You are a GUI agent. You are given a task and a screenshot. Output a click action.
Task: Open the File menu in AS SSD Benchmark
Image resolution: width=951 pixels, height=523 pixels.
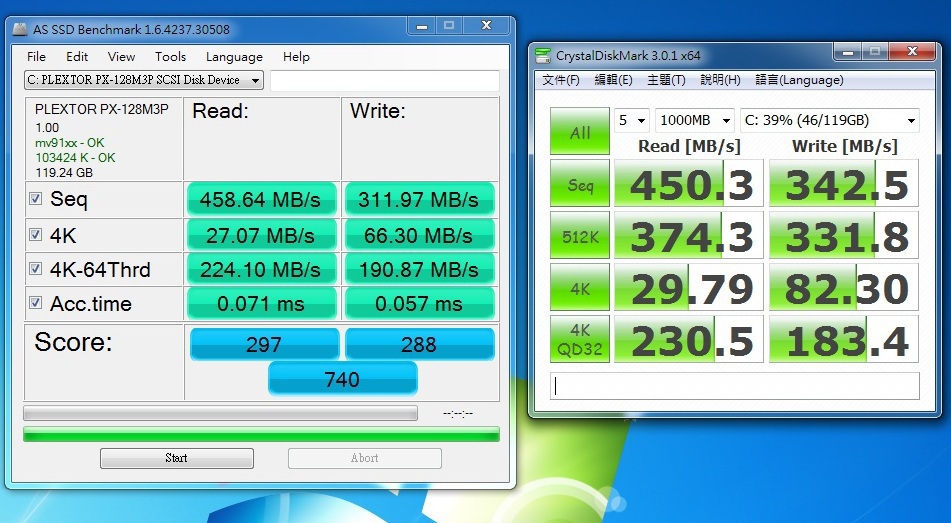[x=36, y=56]
